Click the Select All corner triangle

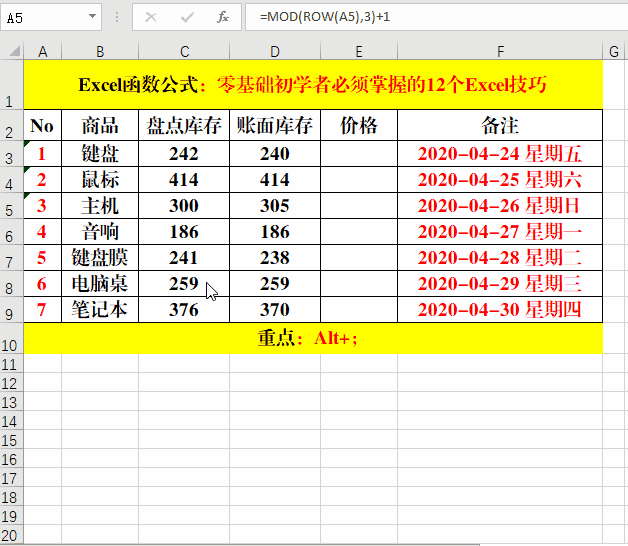coord(11,51)
